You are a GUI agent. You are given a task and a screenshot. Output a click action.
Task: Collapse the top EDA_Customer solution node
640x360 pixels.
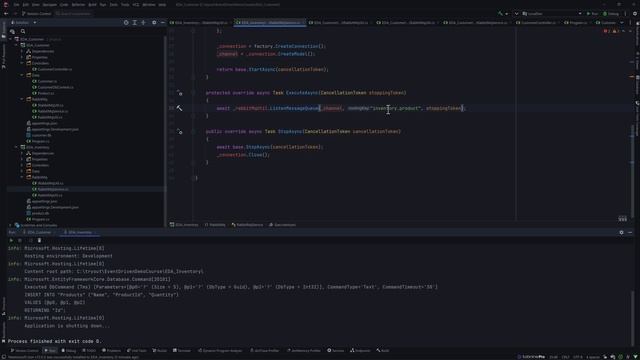point(11,39)
